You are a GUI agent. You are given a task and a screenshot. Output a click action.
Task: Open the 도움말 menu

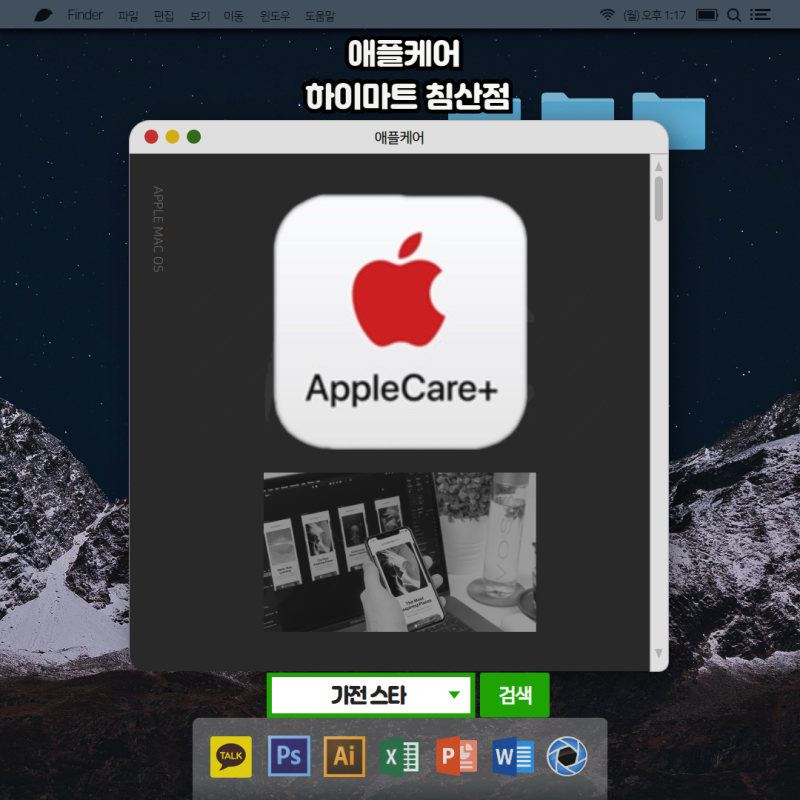319,16
